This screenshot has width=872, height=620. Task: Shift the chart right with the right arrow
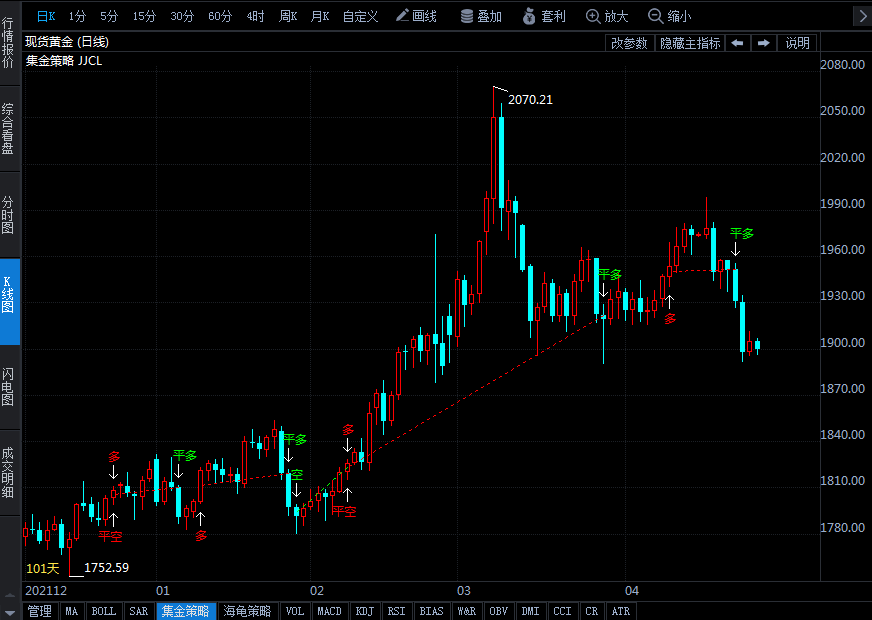pos(764,43)
